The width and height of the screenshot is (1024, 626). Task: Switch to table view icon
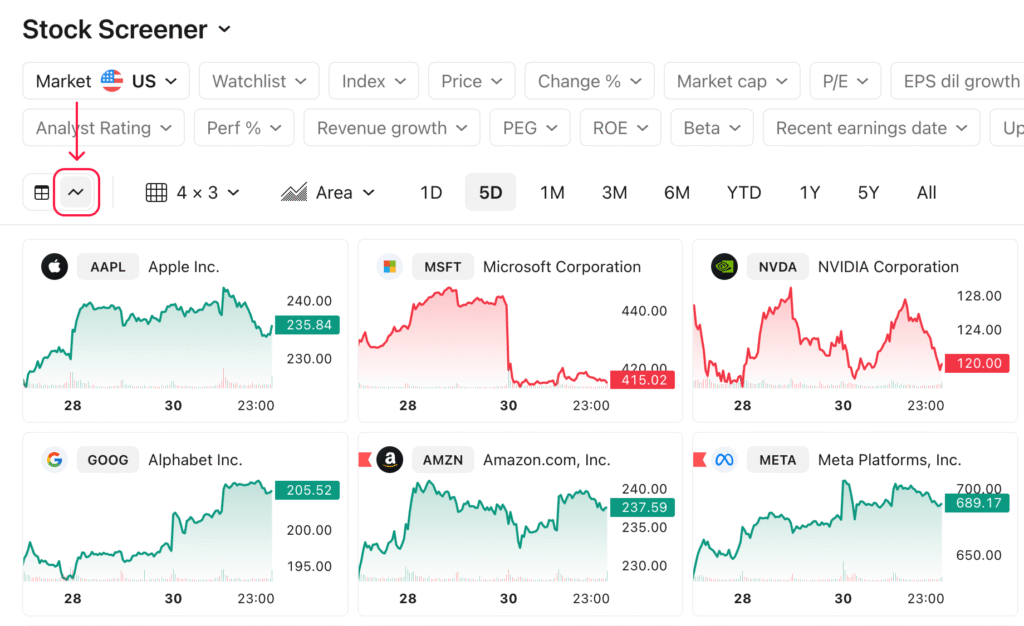(42, 193)
